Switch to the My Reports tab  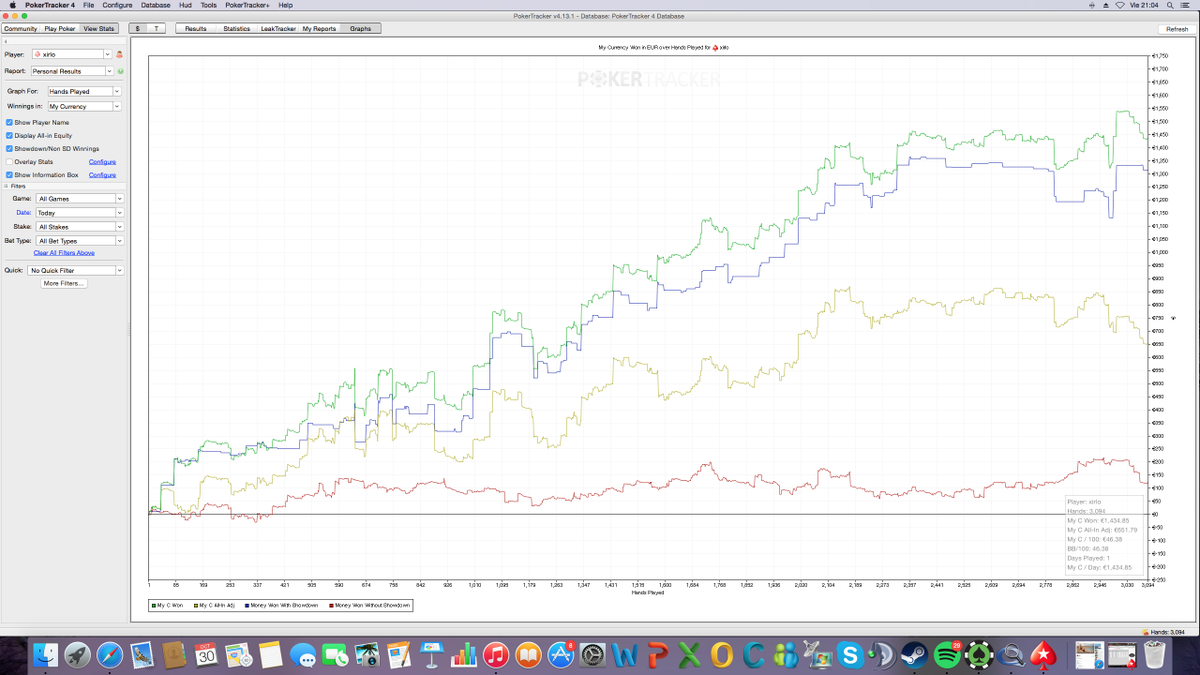pyautogui.click(x=319, y=28)
